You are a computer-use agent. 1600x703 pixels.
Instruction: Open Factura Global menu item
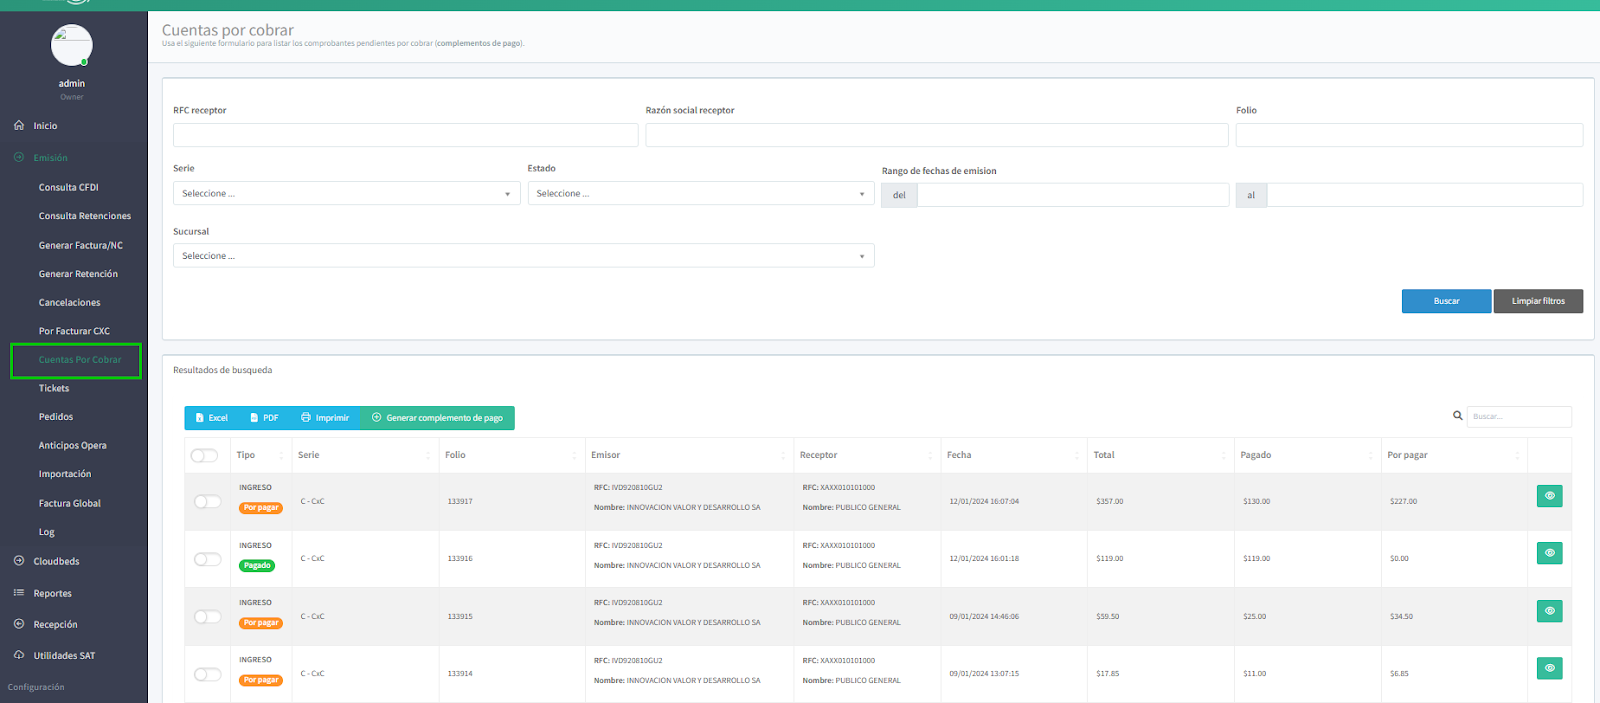click(x=70, y=503)
